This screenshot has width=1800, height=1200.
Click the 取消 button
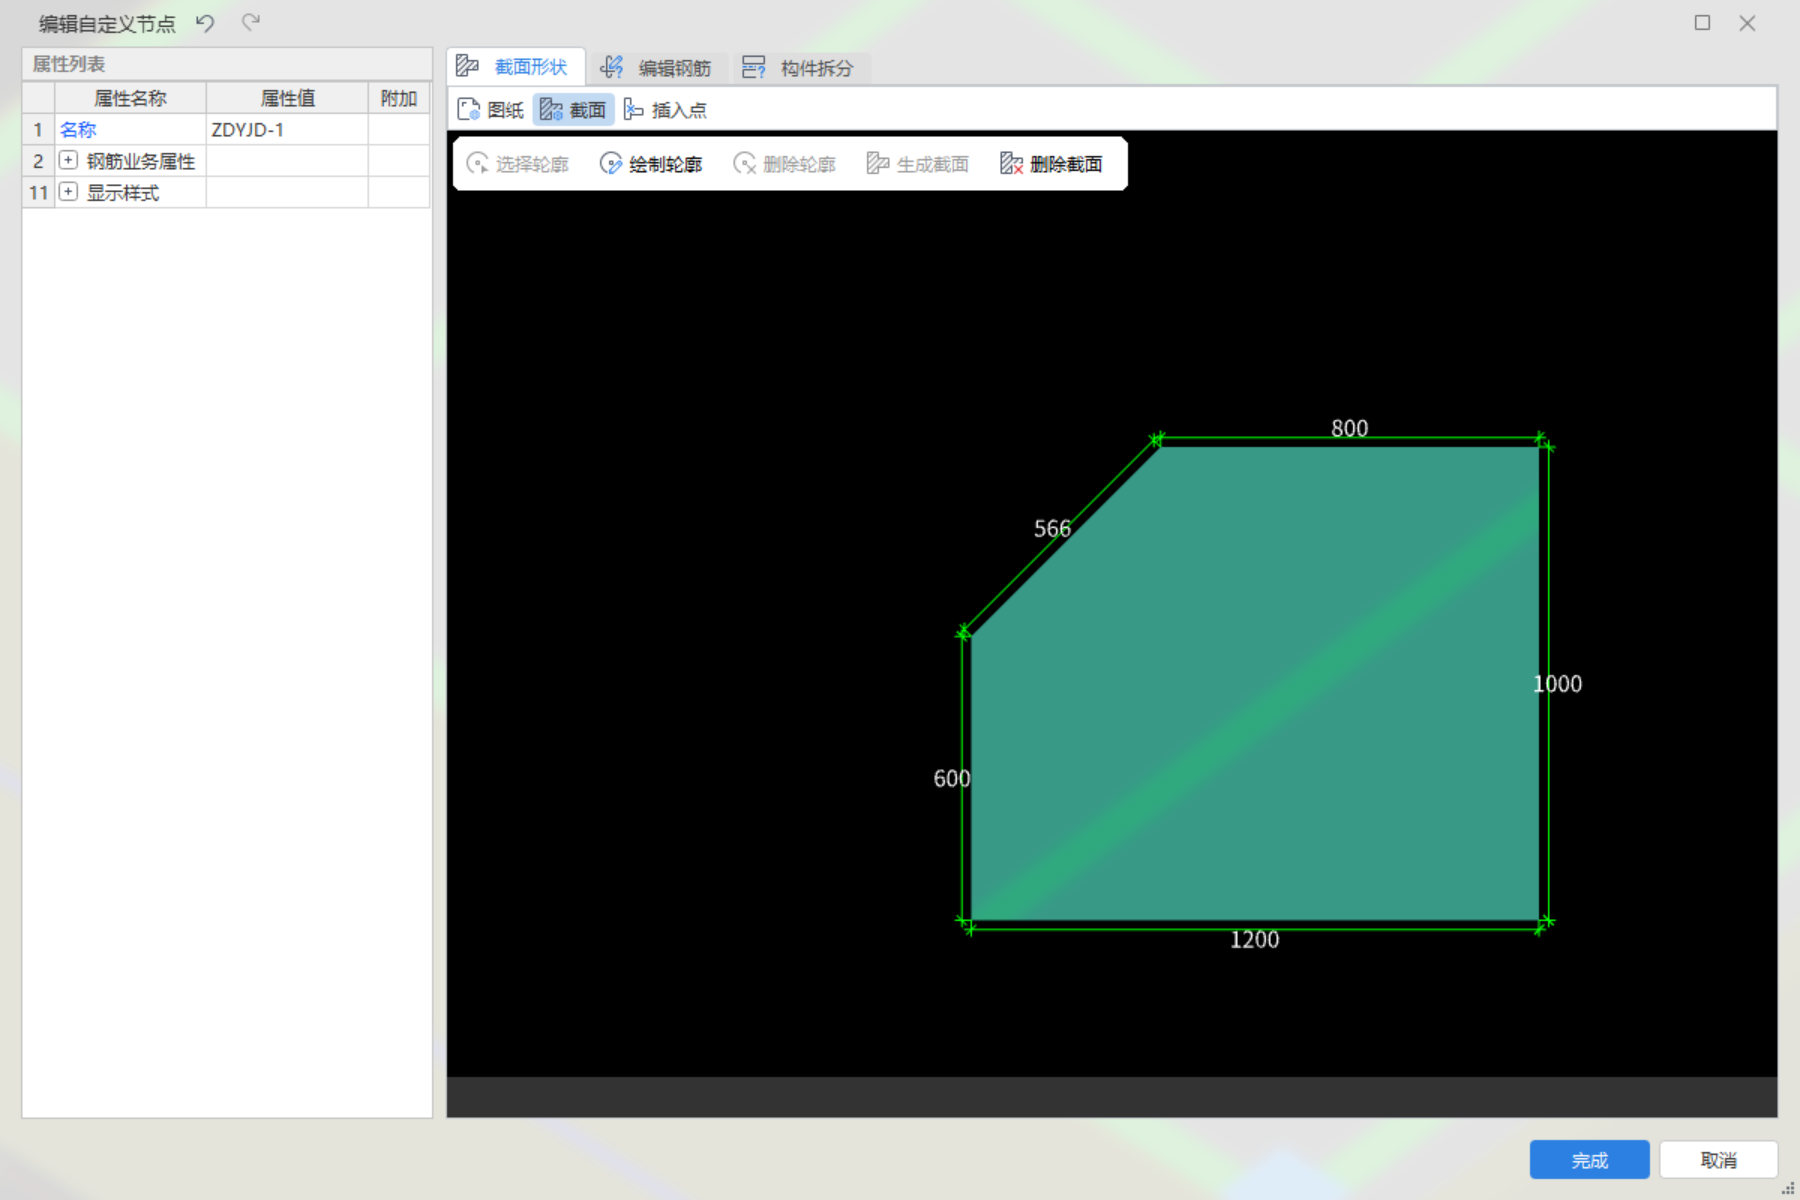point(1718,1160)
